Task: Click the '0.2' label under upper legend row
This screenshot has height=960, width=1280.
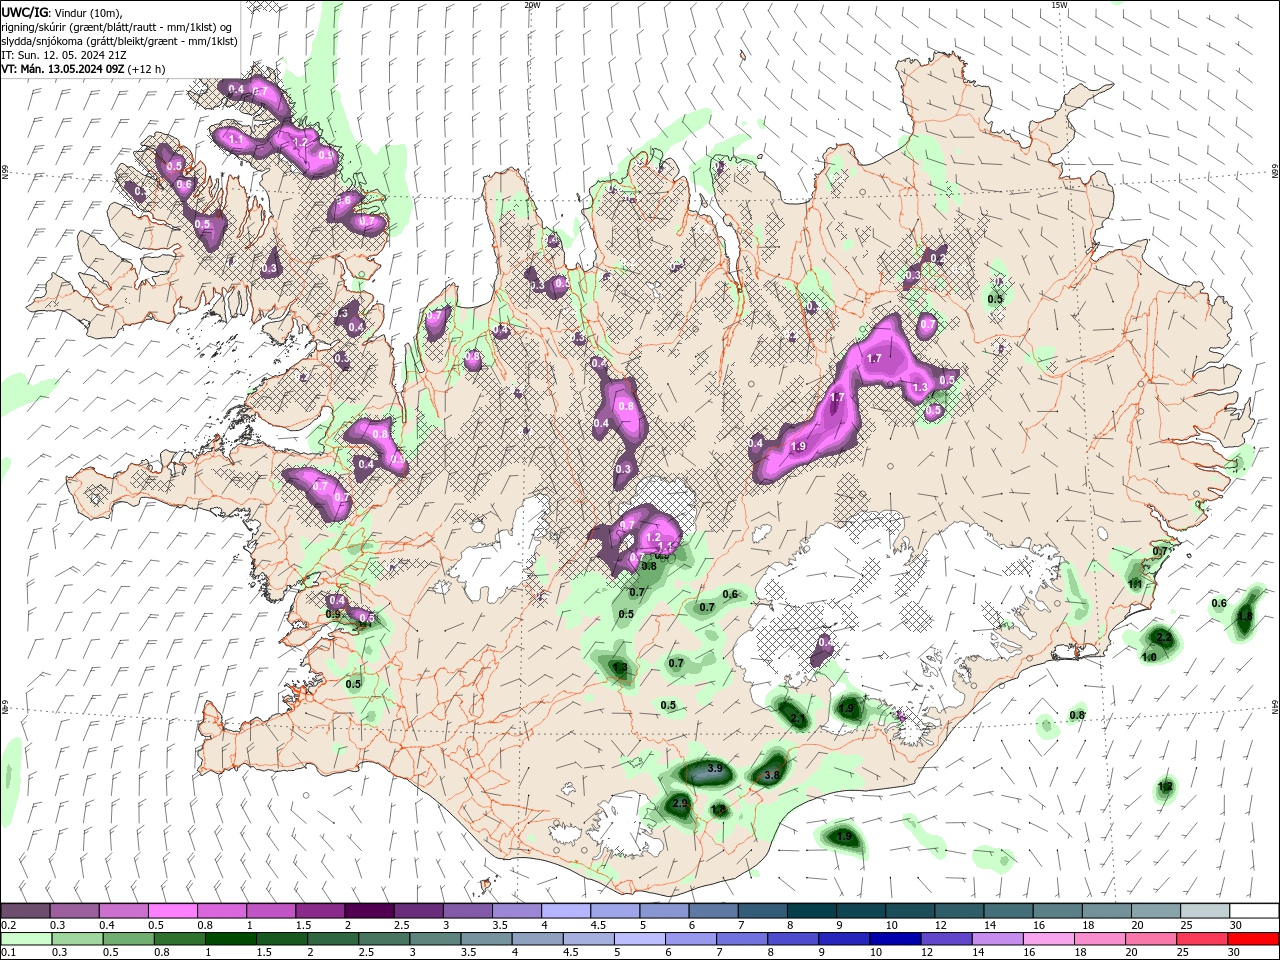Action: [x=9, y=925]
